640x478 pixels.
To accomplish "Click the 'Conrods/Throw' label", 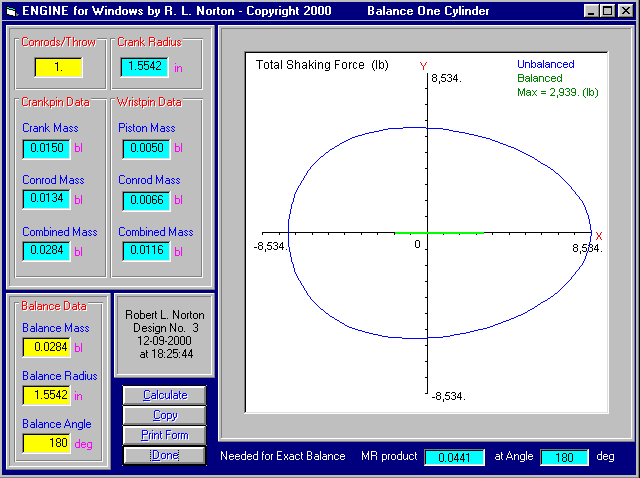I will 58,42.
